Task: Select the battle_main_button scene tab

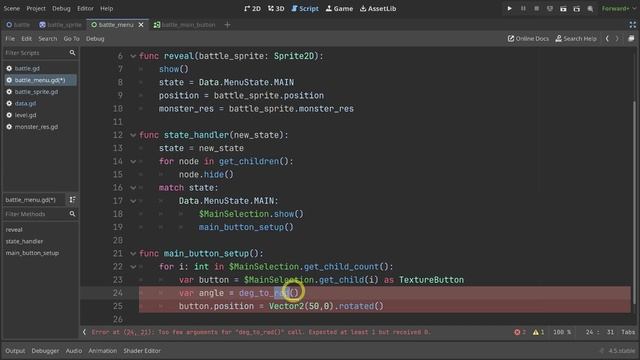Action: [184, 25]
